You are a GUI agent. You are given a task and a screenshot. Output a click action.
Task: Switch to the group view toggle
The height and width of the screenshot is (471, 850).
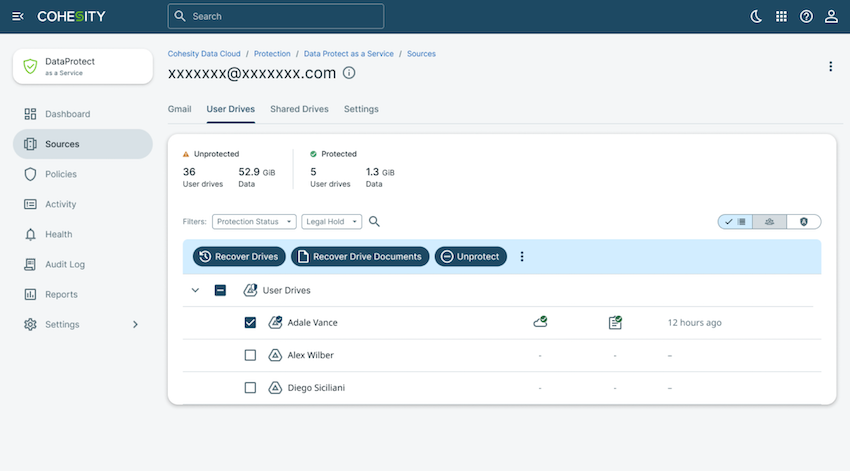pos(769,222)
